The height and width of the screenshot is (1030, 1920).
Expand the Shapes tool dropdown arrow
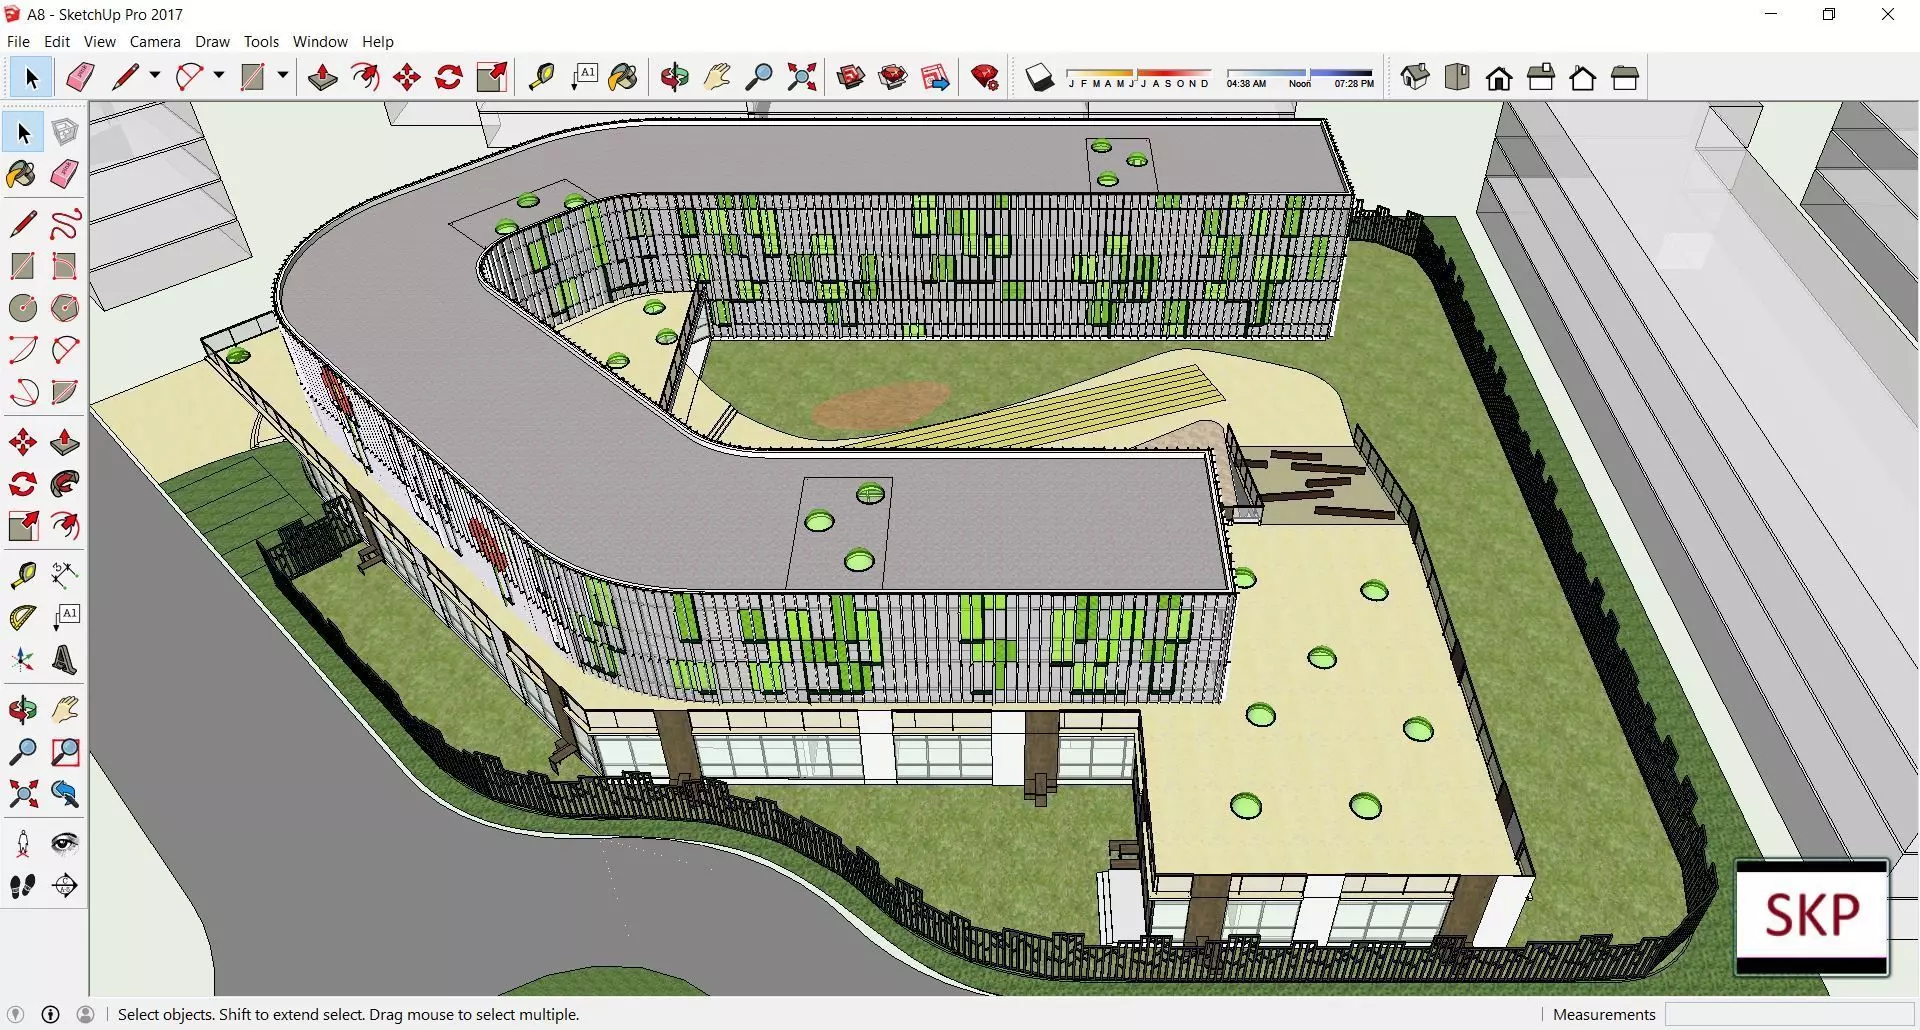[x=282, y=76]
